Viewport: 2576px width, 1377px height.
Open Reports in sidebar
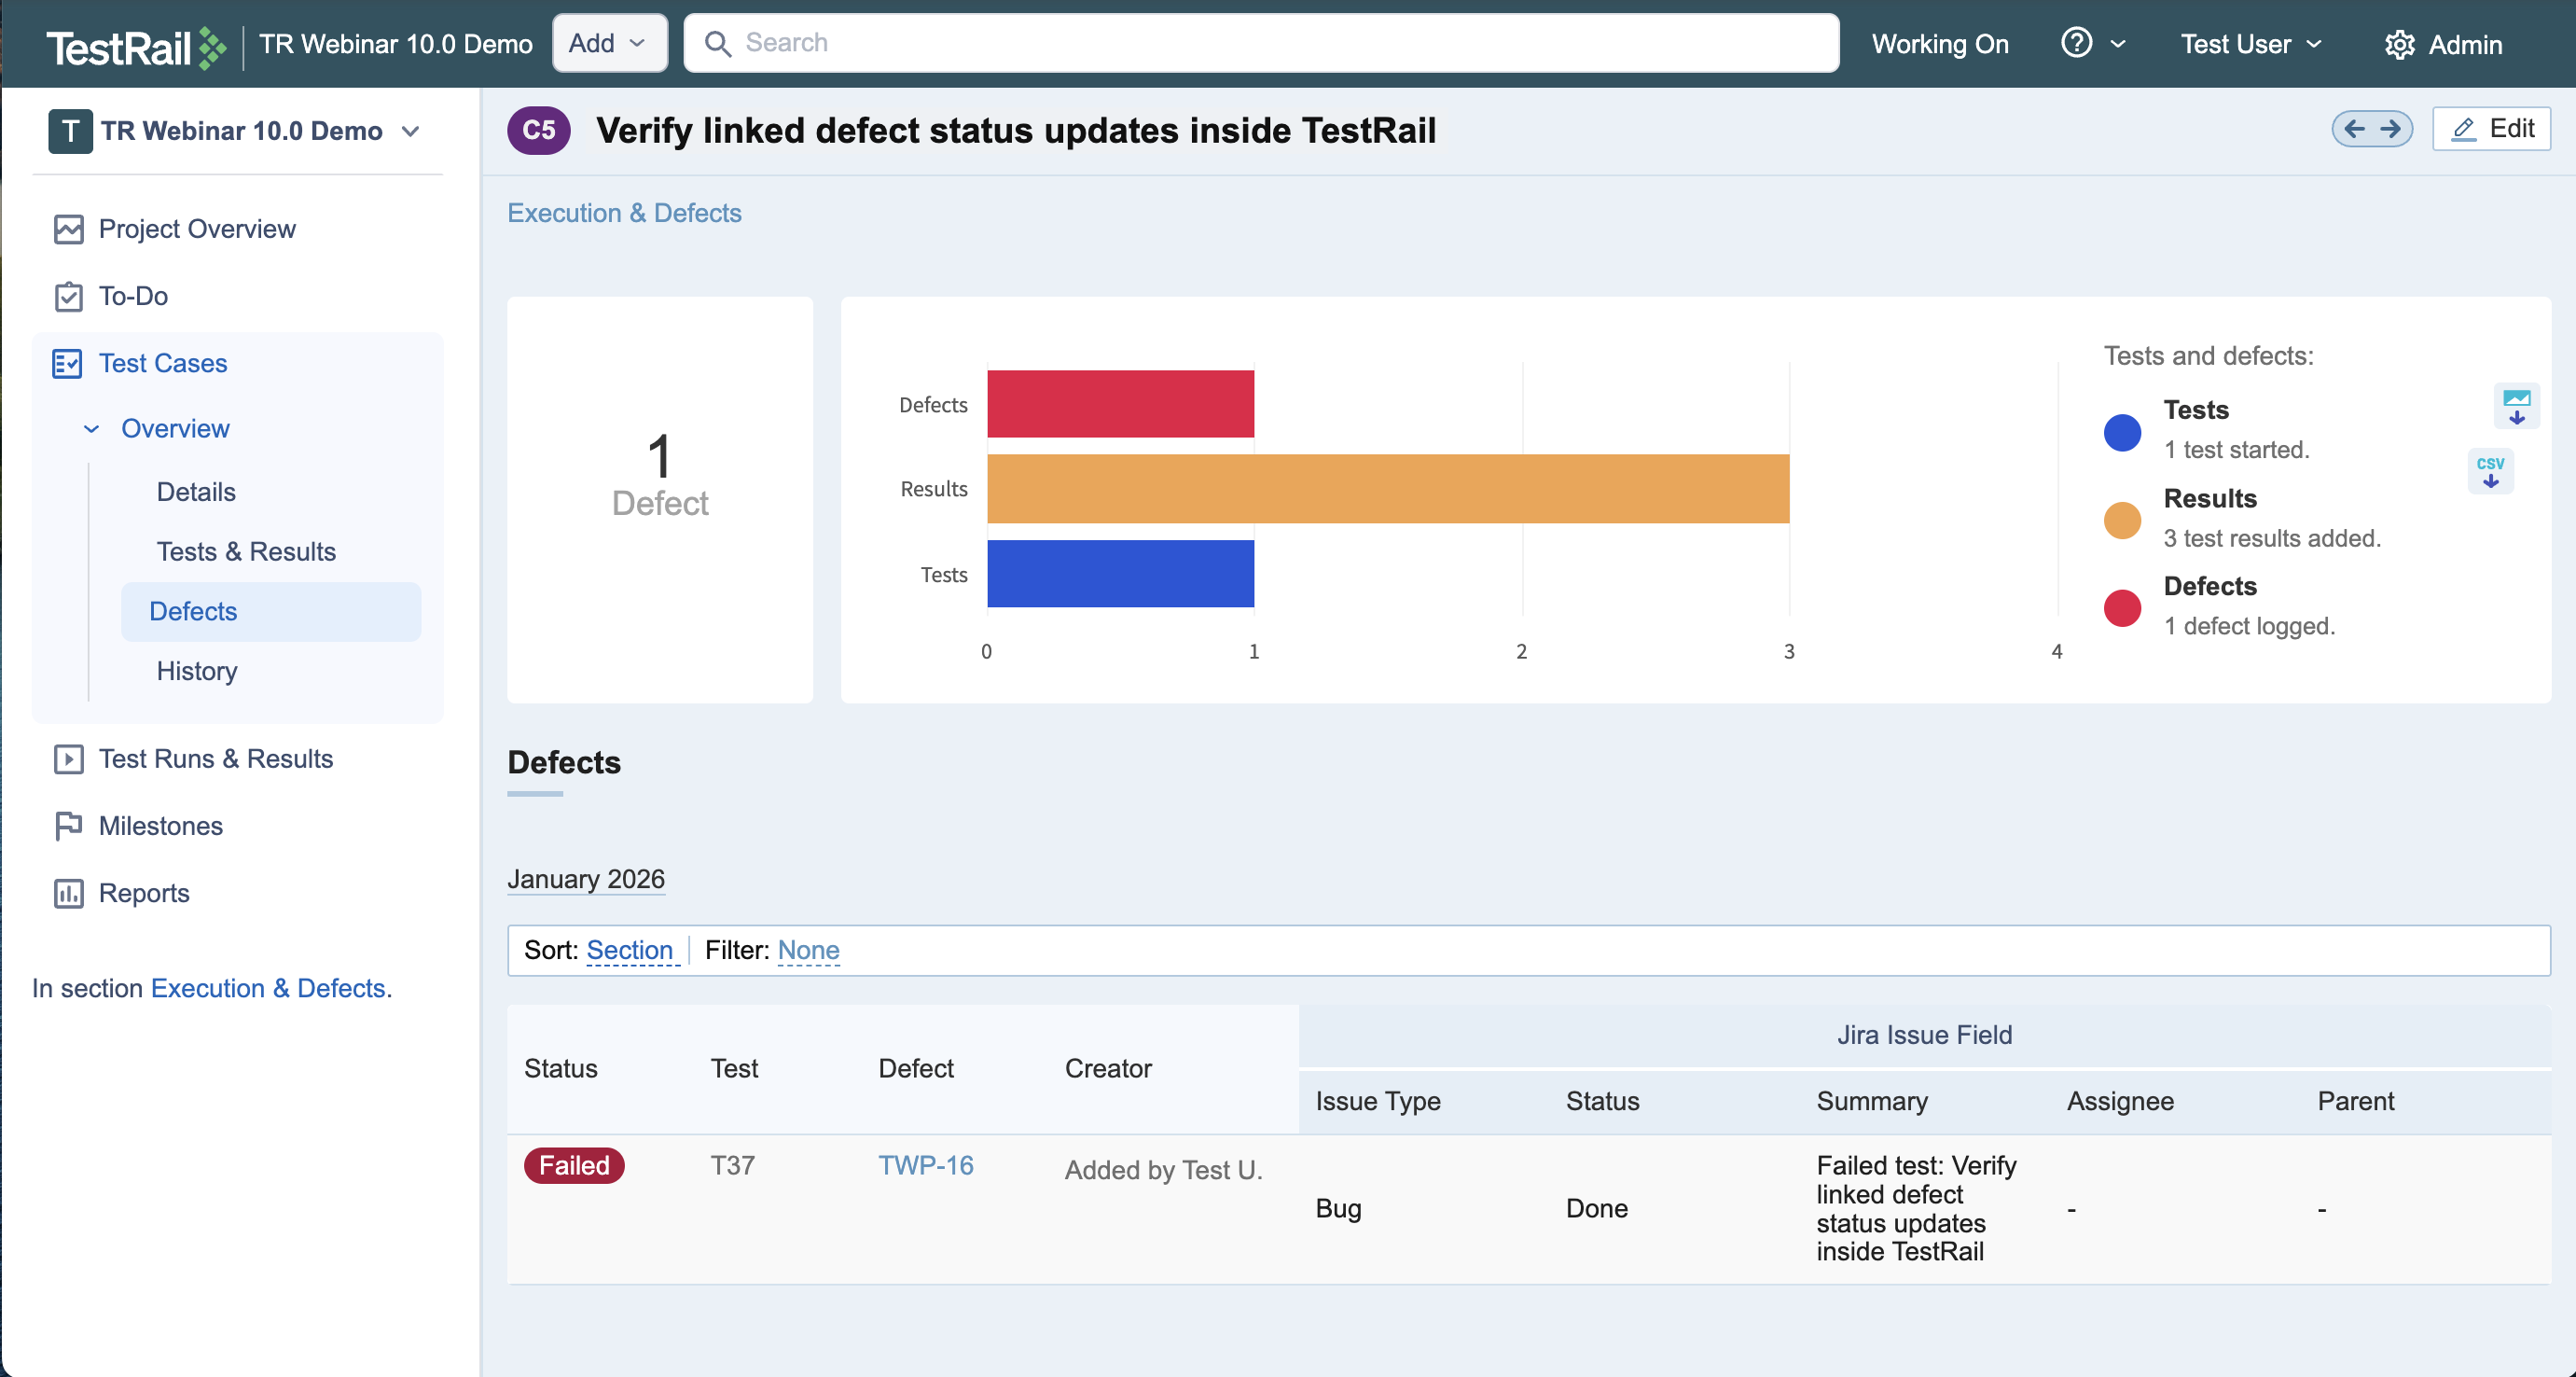coord(144,893)
